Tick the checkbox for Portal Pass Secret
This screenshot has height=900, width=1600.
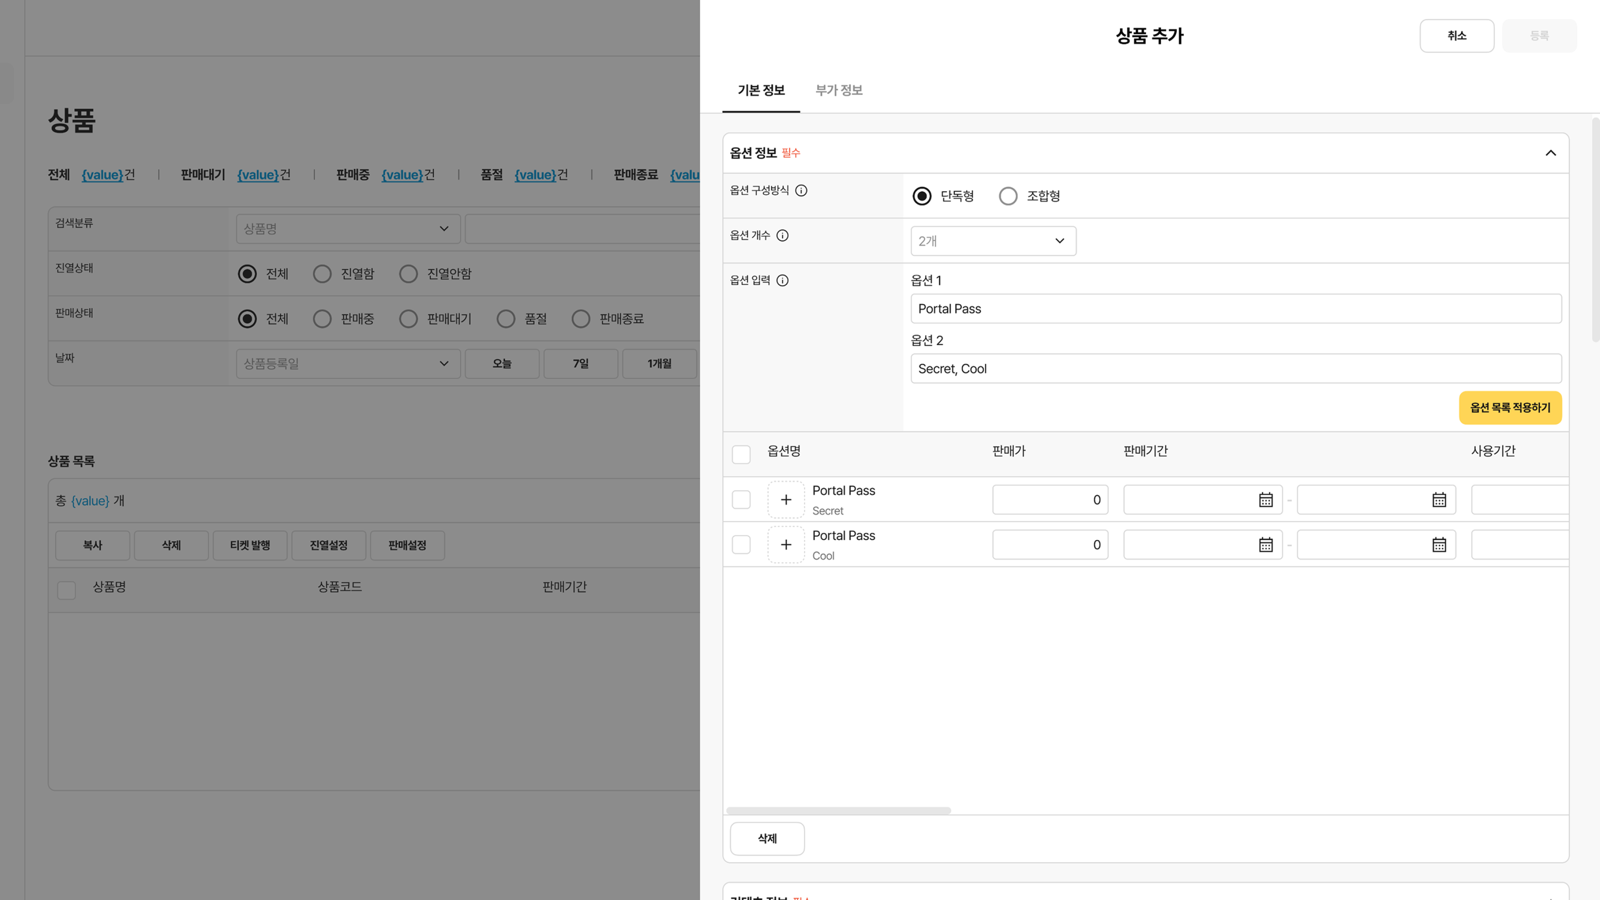click(x=741, y=499)
